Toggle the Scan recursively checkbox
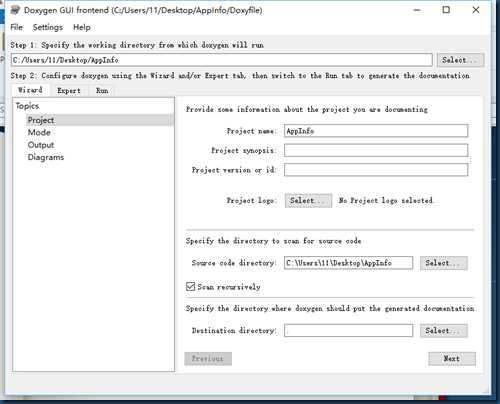Screen dimensions: 500x404 (190, 286)
